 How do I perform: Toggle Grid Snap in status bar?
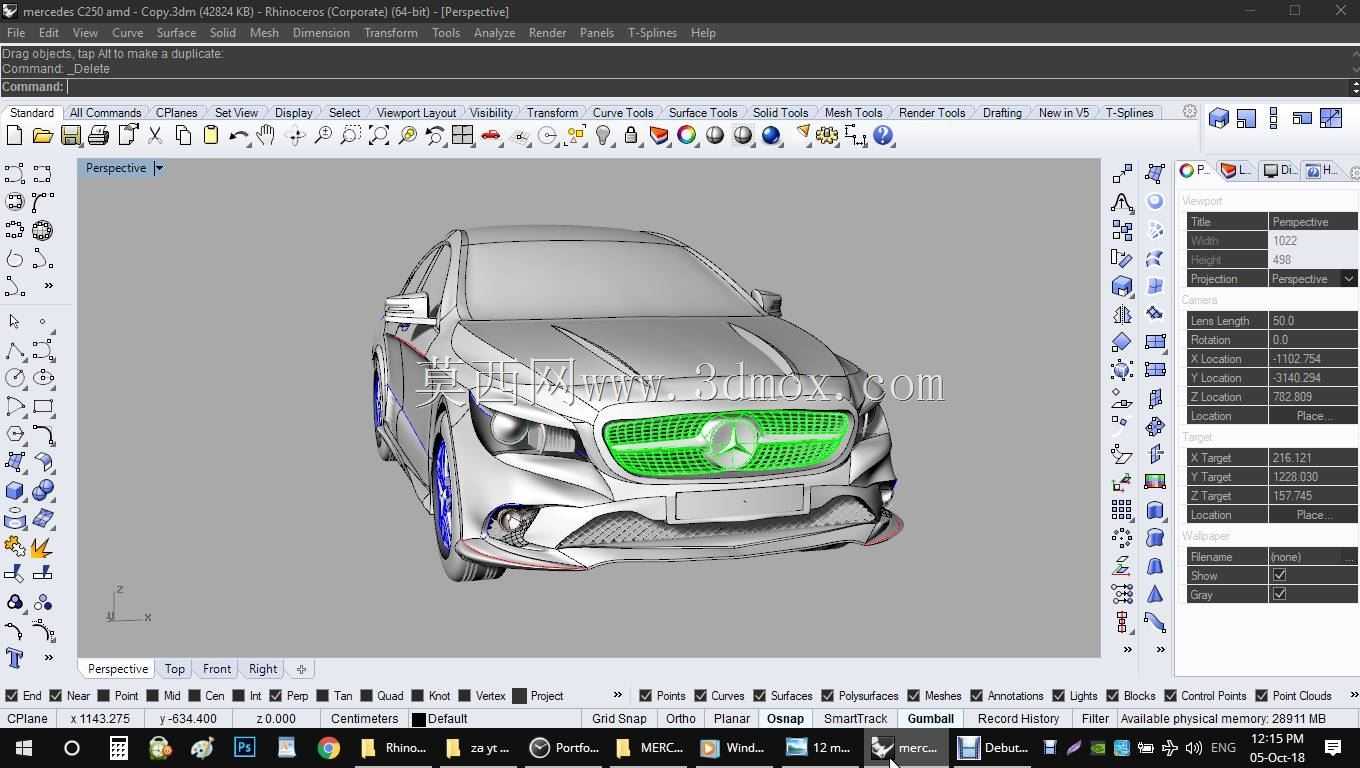coord(619,719)
